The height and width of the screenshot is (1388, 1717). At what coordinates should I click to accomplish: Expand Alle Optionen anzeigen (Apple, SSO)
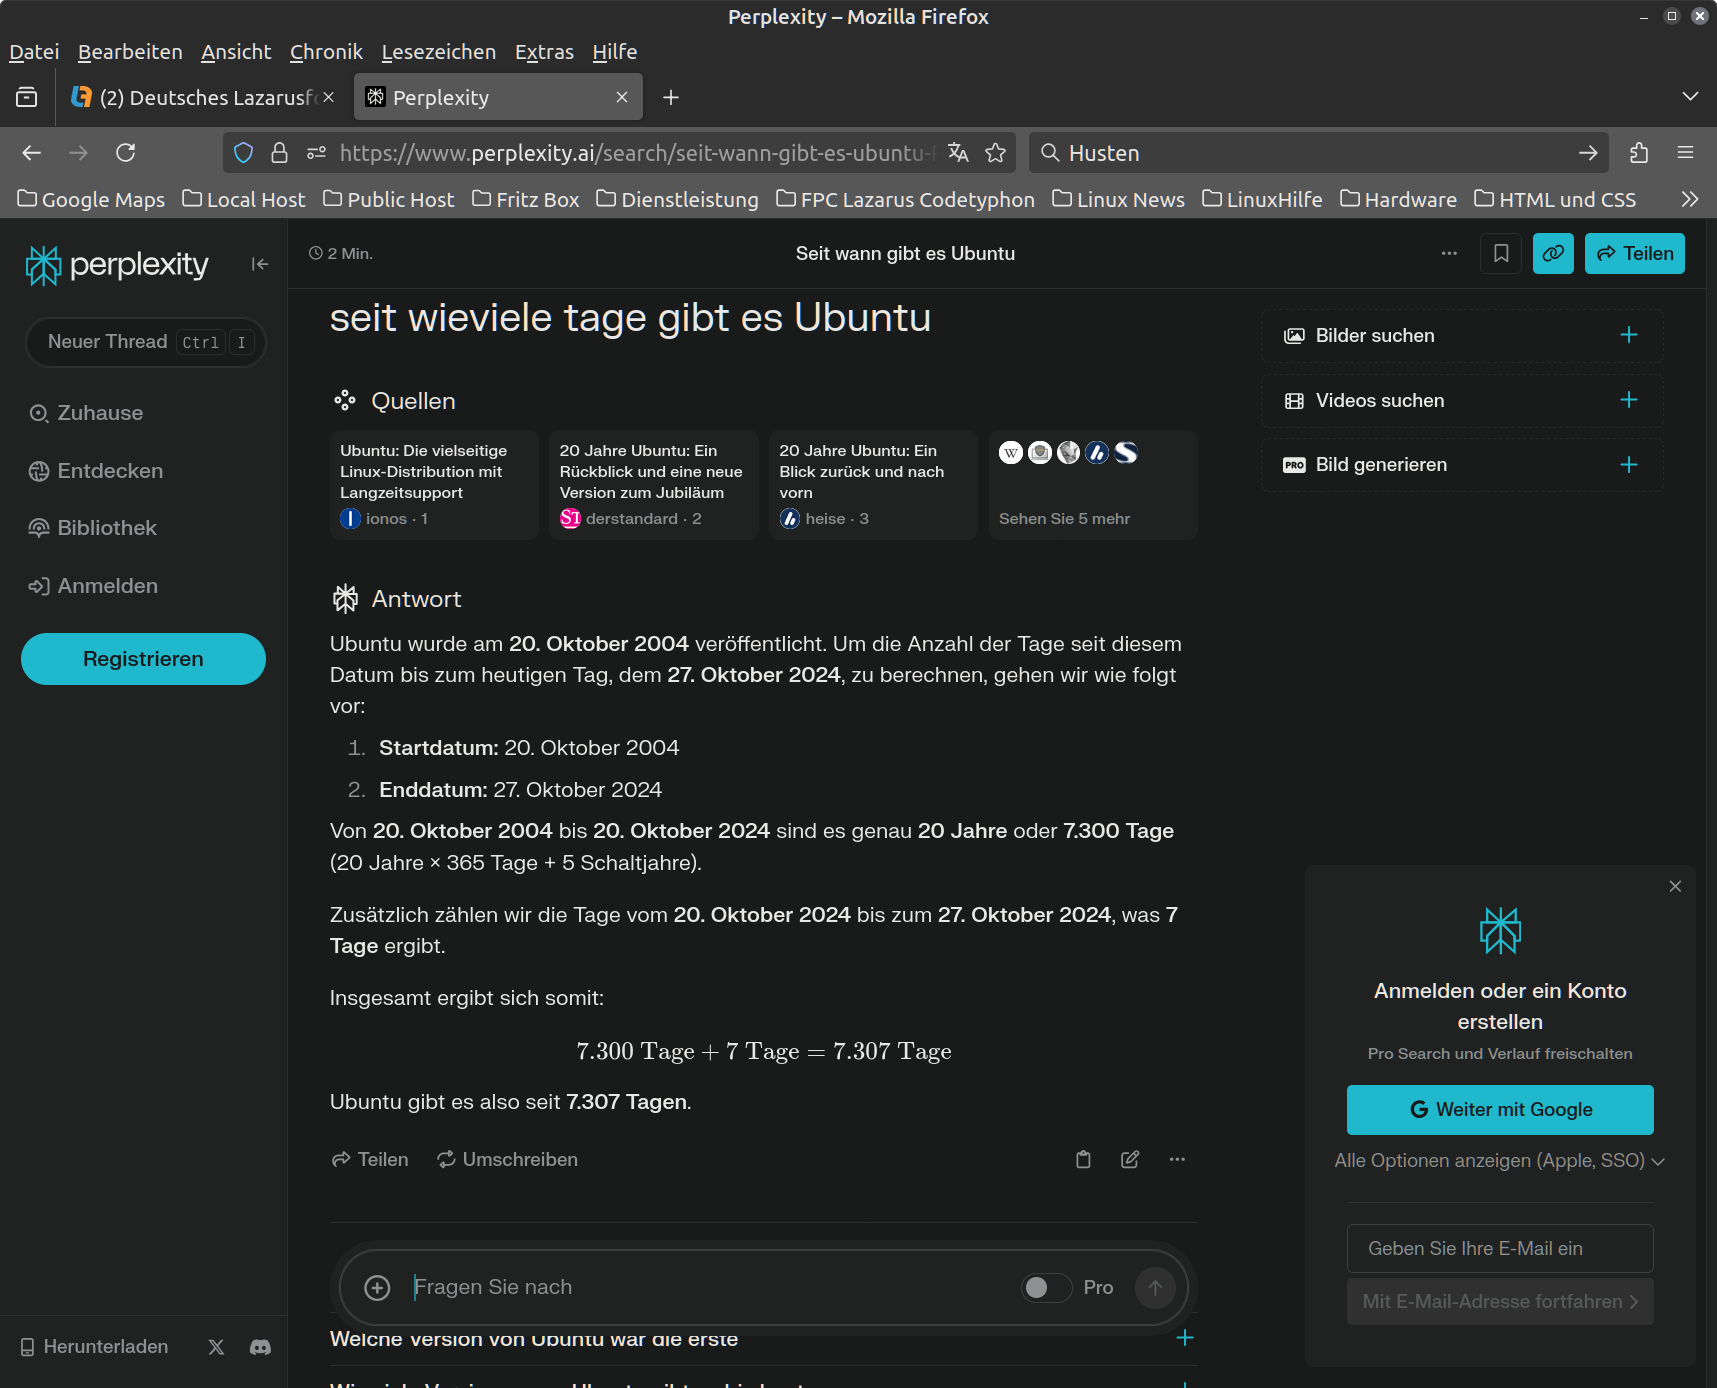[x=1499, y=1161]
